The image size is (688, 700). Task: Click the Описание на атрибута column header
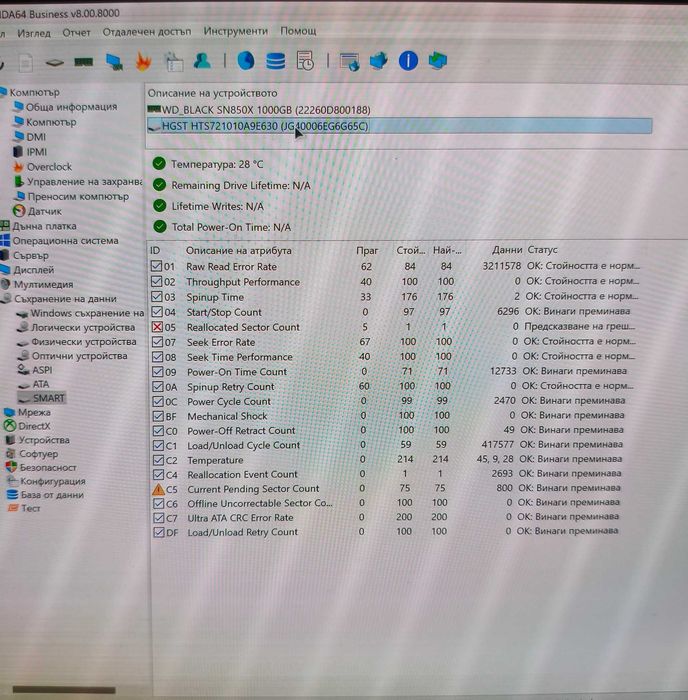tap(238, 250)
